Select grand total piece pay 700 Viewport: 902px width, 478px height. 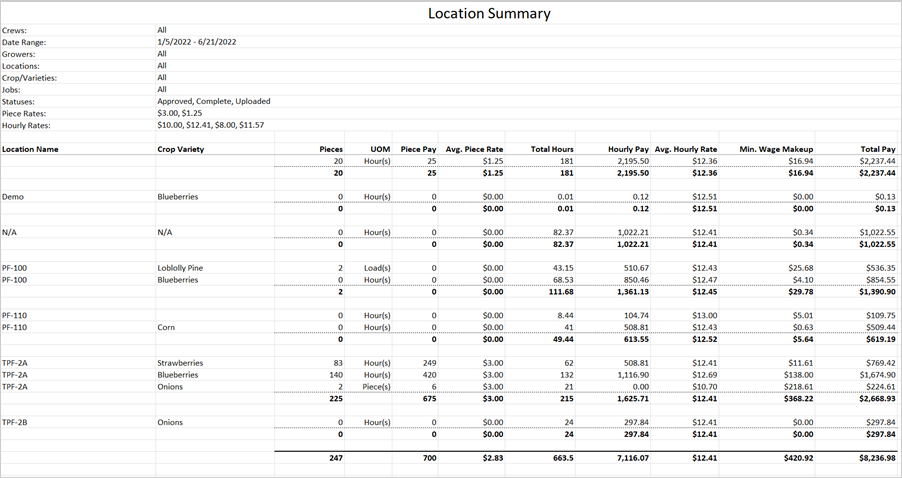[x=429, y=458]
